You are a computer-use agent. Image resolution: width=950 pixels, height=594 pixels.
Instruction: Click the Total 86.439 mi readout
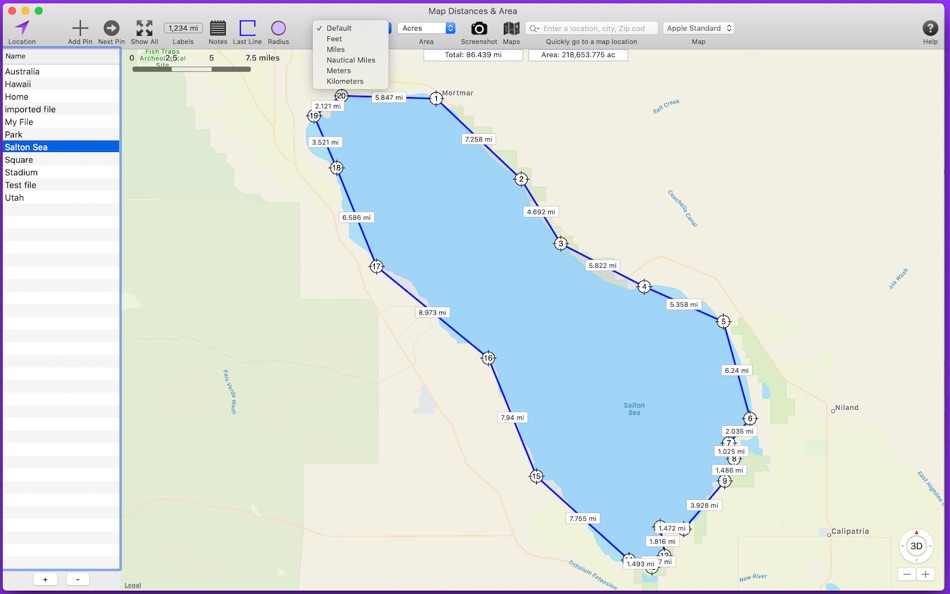(x=473, y=55)
